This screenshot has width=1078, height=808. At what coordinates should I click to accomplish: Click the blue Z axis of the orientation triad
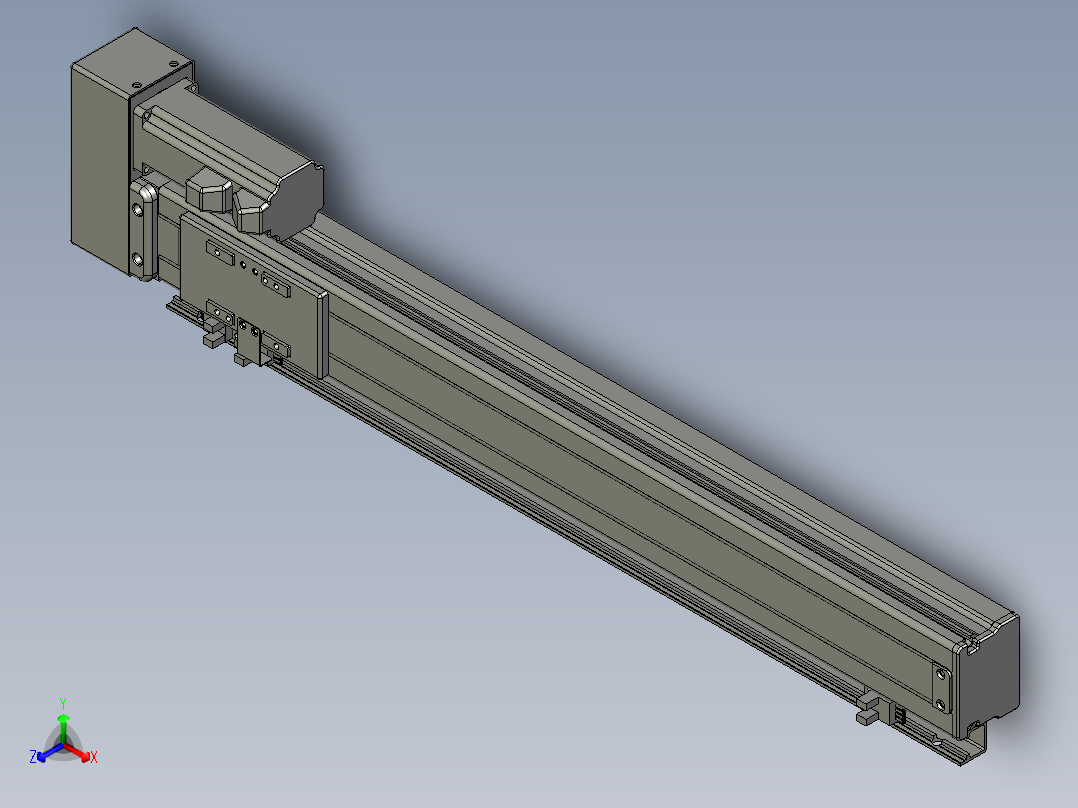47,753
